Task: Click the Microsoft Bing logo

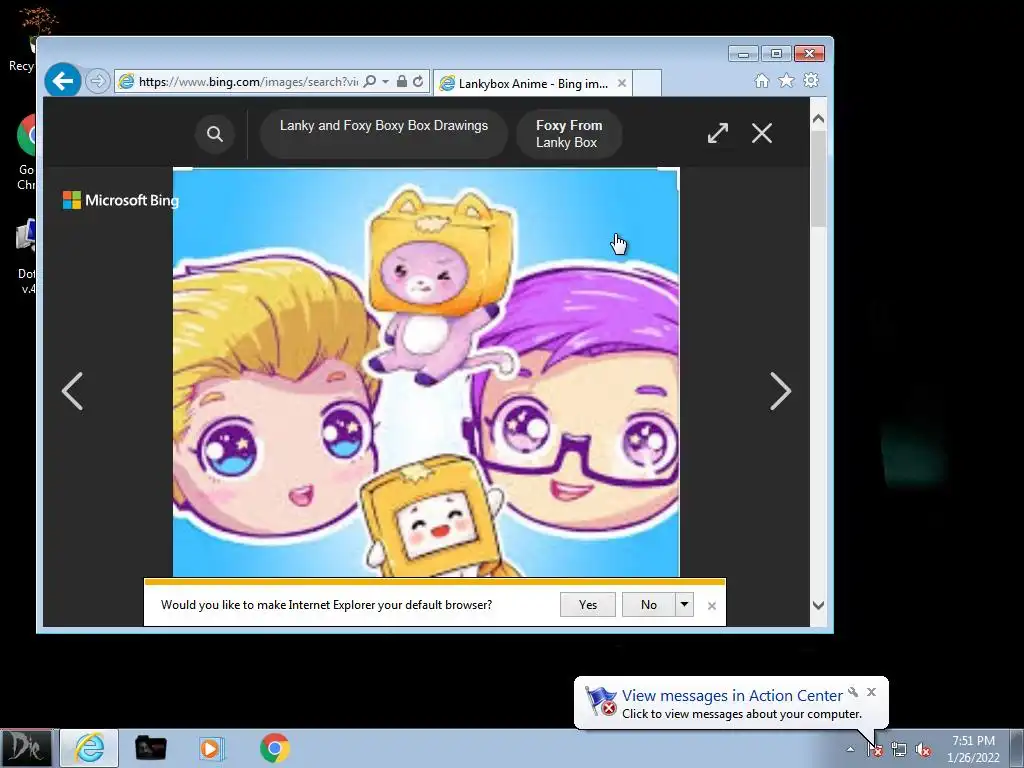Action: (120, 200)
